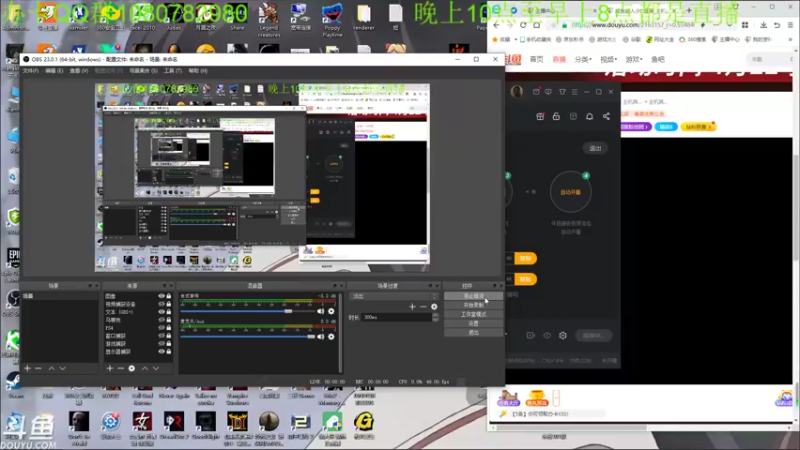The width and height of the screenshot is (800, 450).
Task: Open the yellow G desktop shortcut
Action: [364, 426]
